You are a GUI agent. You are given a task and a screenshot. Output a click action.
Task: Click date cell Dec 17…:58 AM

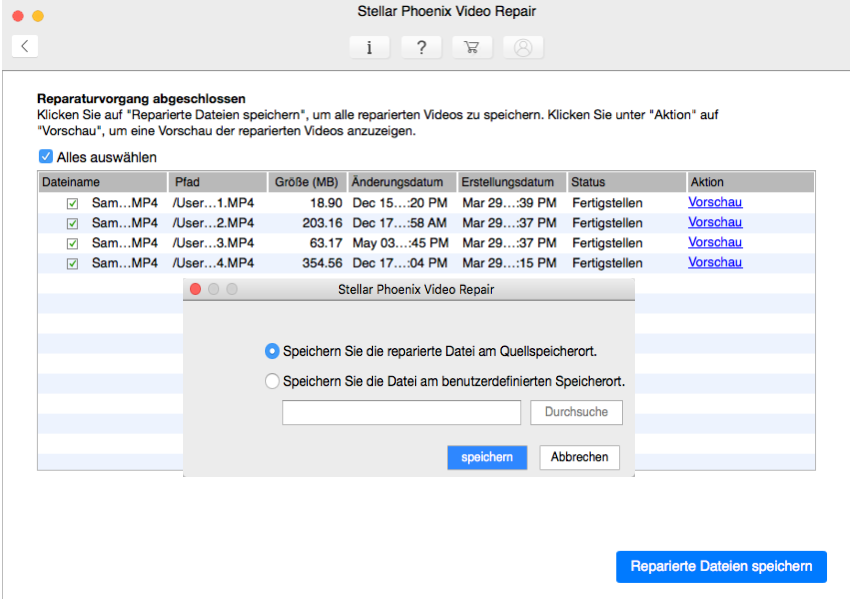pyautogui.click(x=400, y=223)
